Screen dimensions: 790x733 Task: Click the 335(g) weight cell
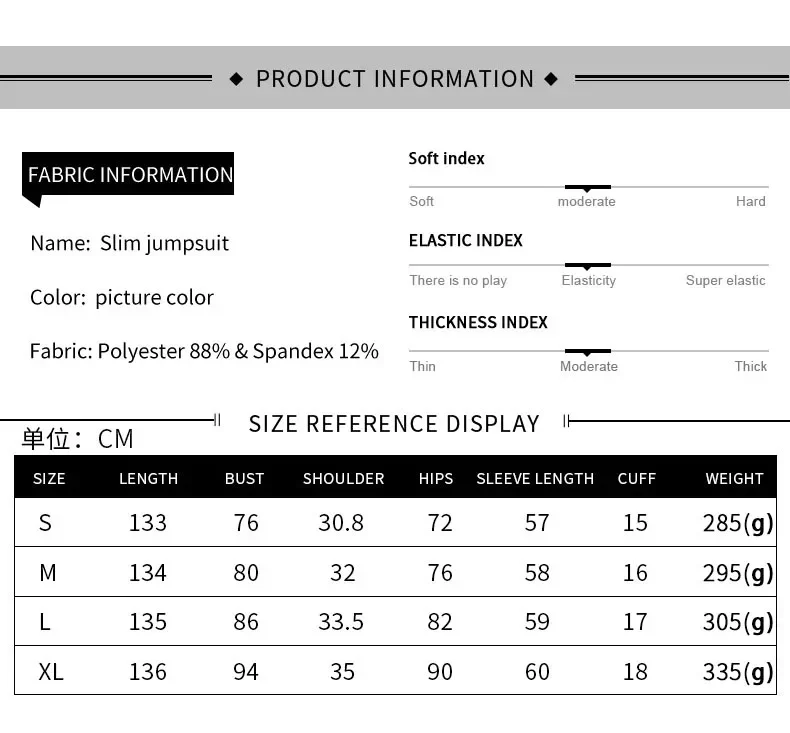(x=737, y=672)
